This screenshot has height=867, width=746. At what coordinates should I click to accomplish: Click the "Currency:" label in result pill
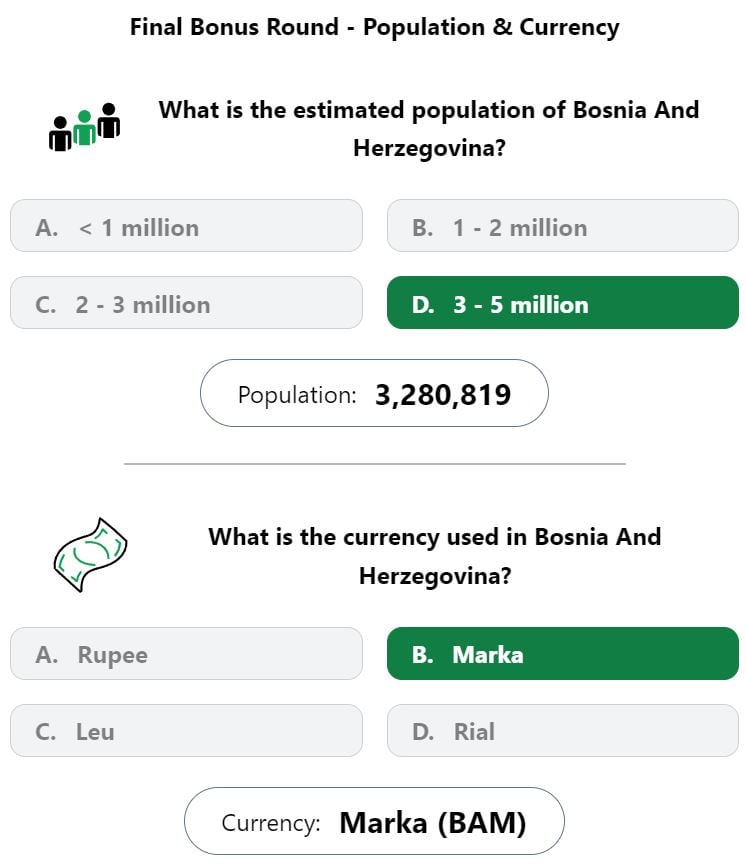(x=271, y=823)
